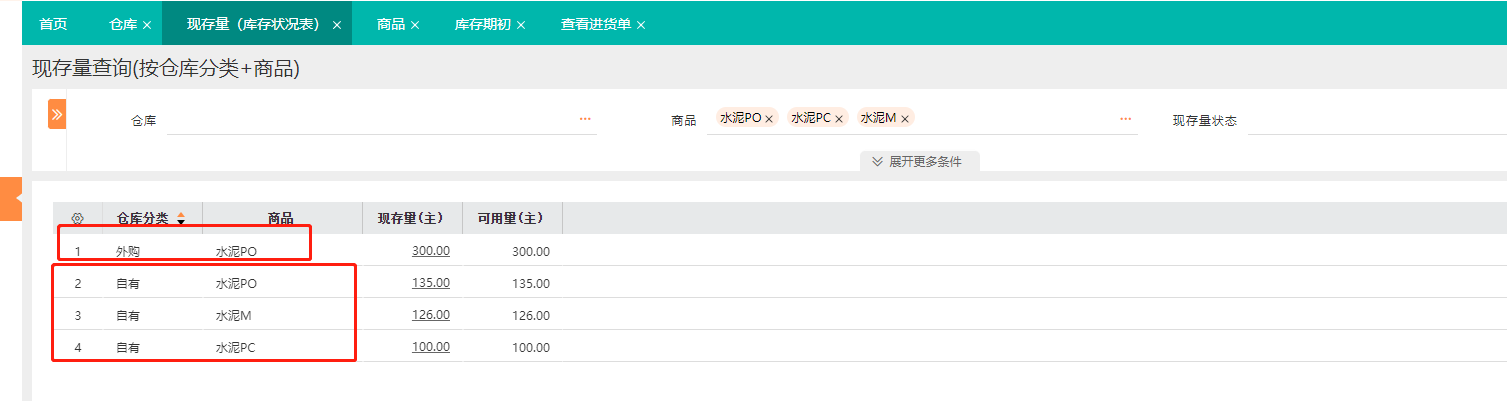The width and height of the screenshot is (1507, 401).
Task: Close the 库存期初 tab
Action: 520,25
